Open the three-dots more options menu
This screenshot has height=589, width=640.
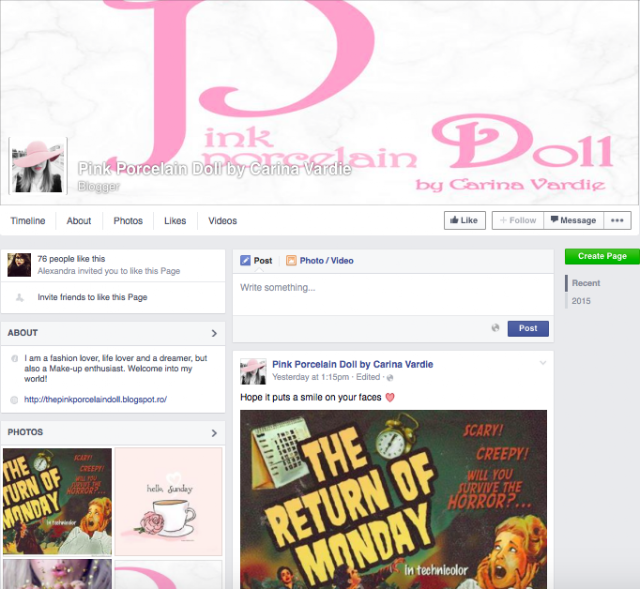617,220
